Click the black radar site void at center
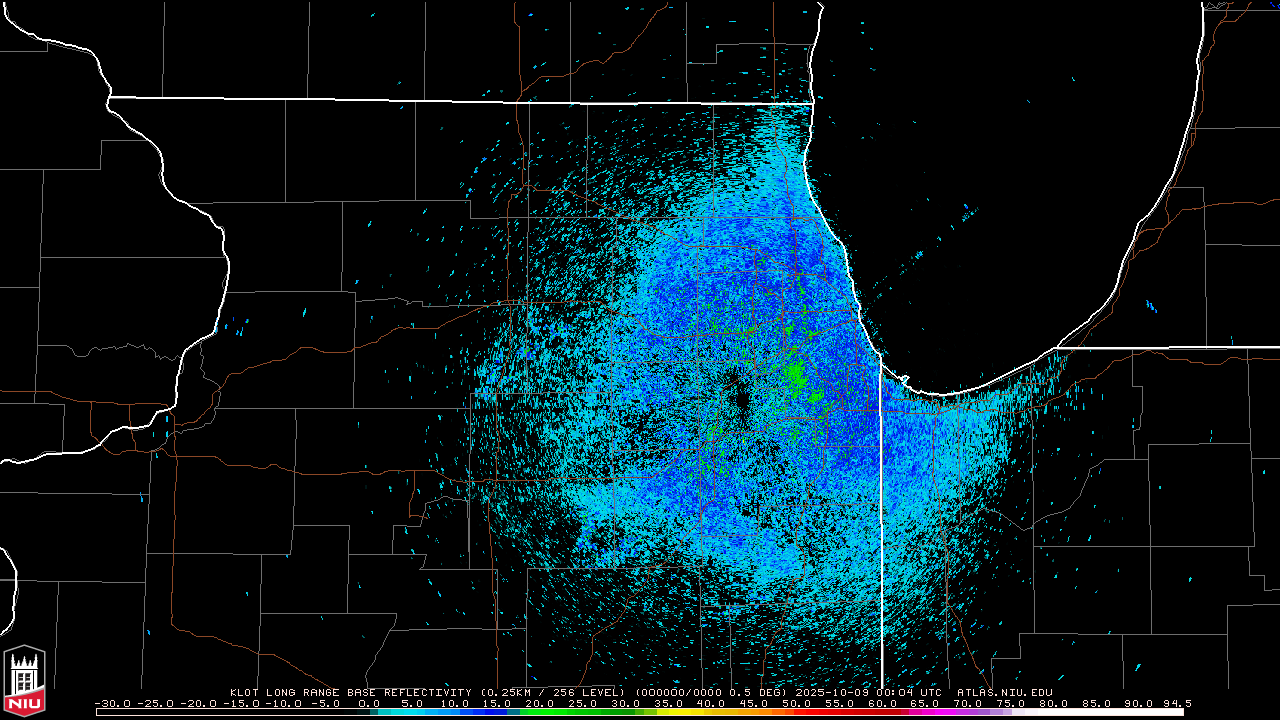1280x720 pixels. point(738,393)
